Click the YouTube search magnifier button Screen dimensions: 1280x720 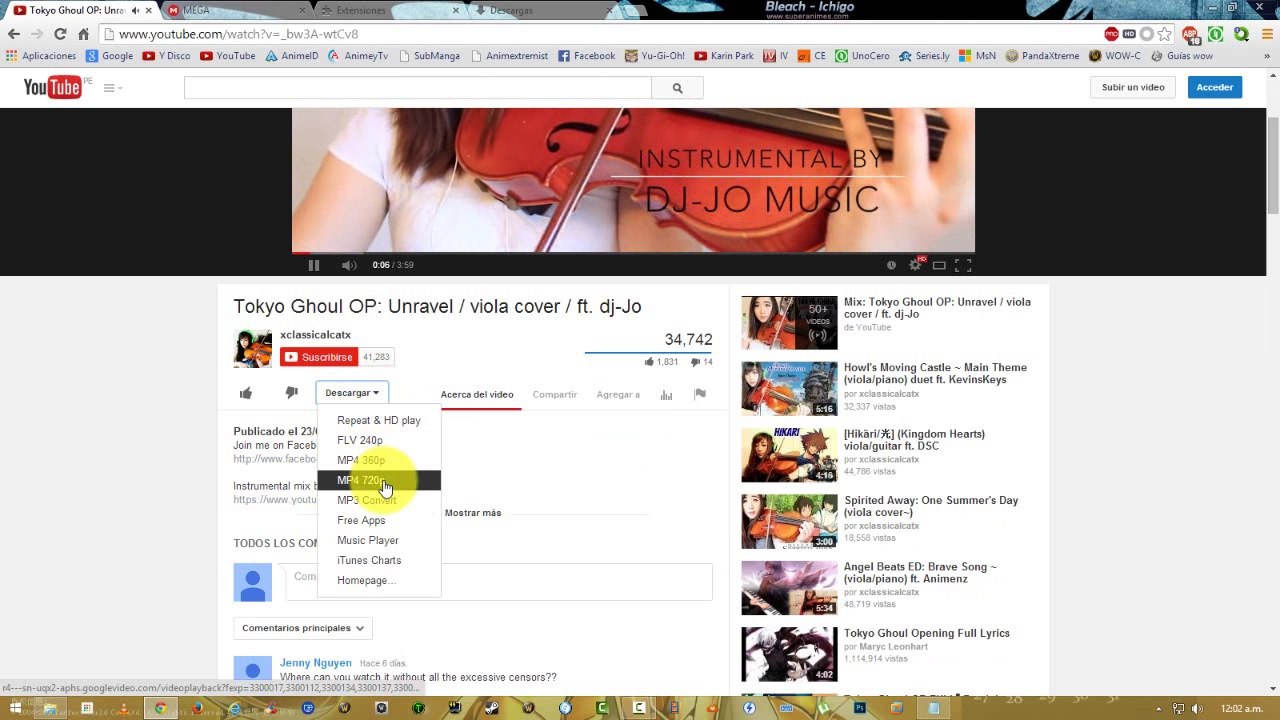click(x=677, y=88)
